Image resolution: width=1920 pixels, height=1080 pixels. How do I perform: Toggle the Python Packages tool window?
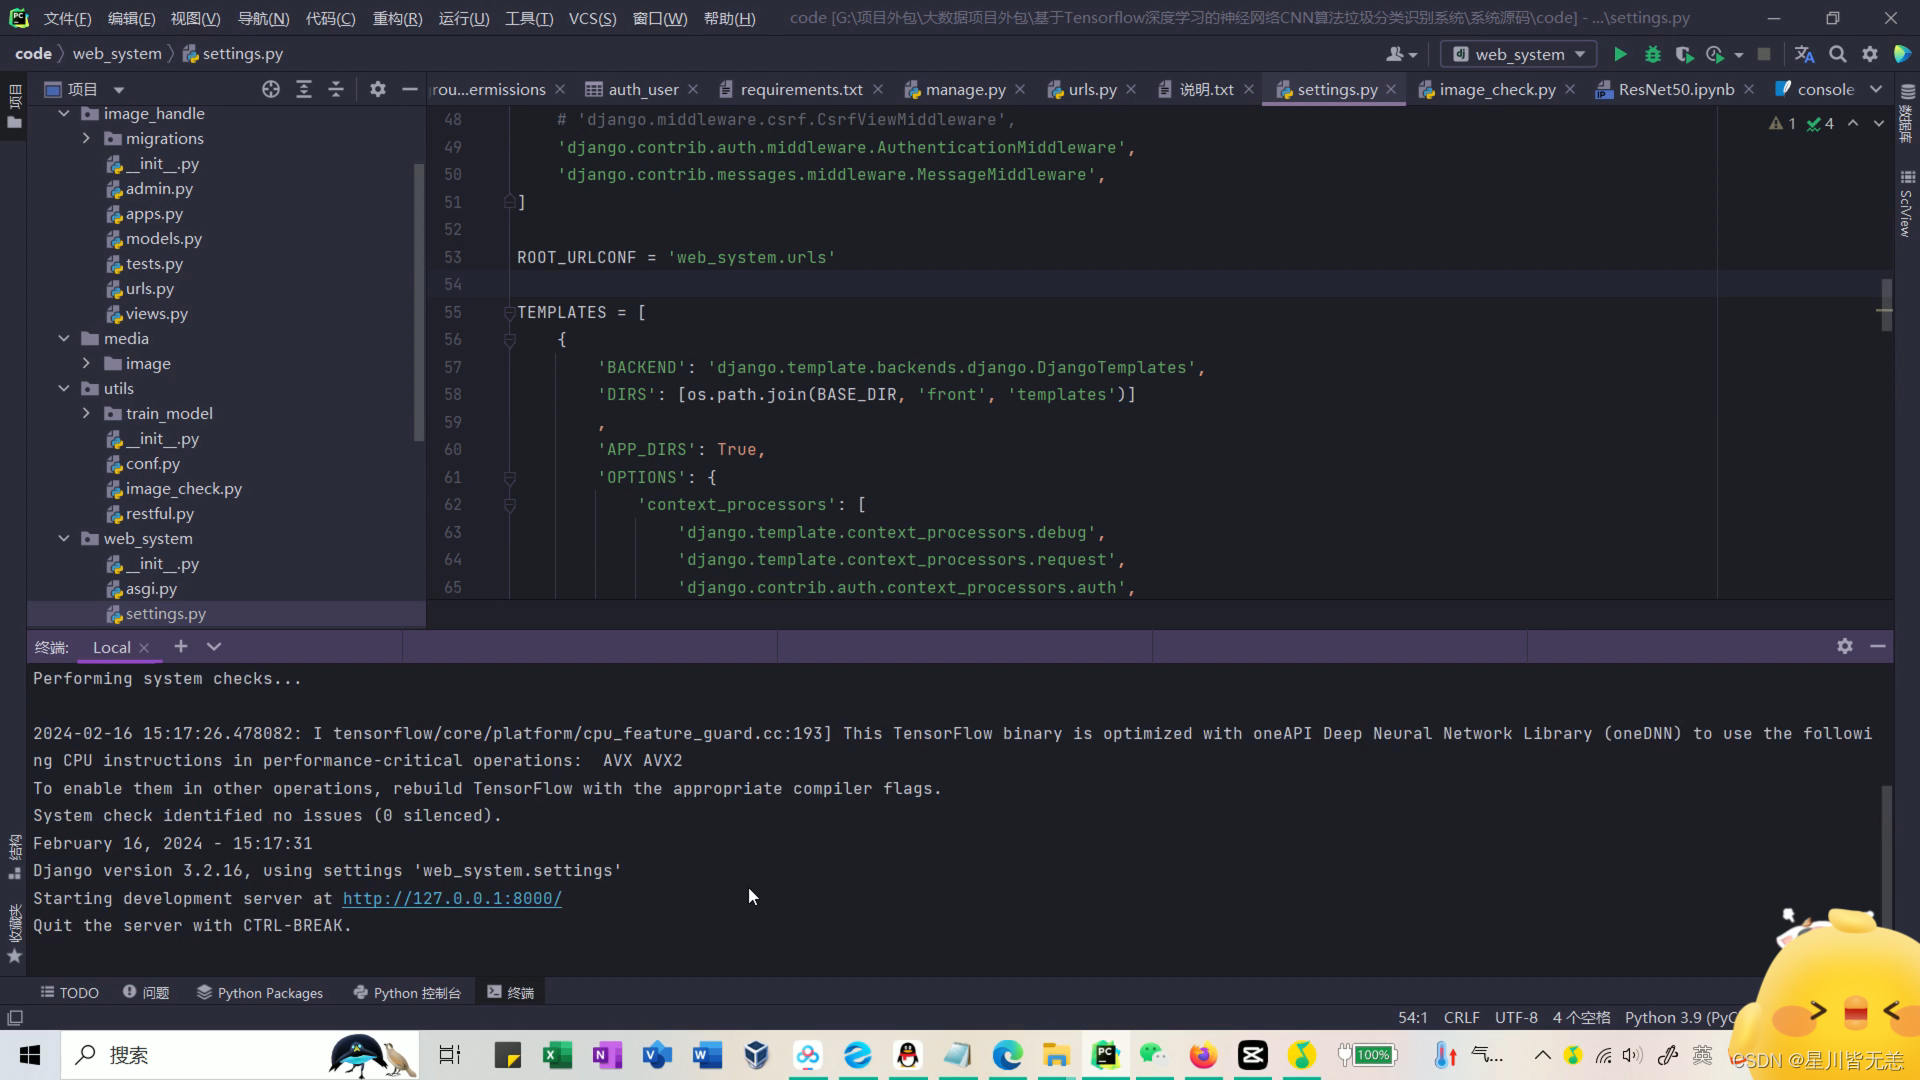pyautogui.click(x=260, y=992)
